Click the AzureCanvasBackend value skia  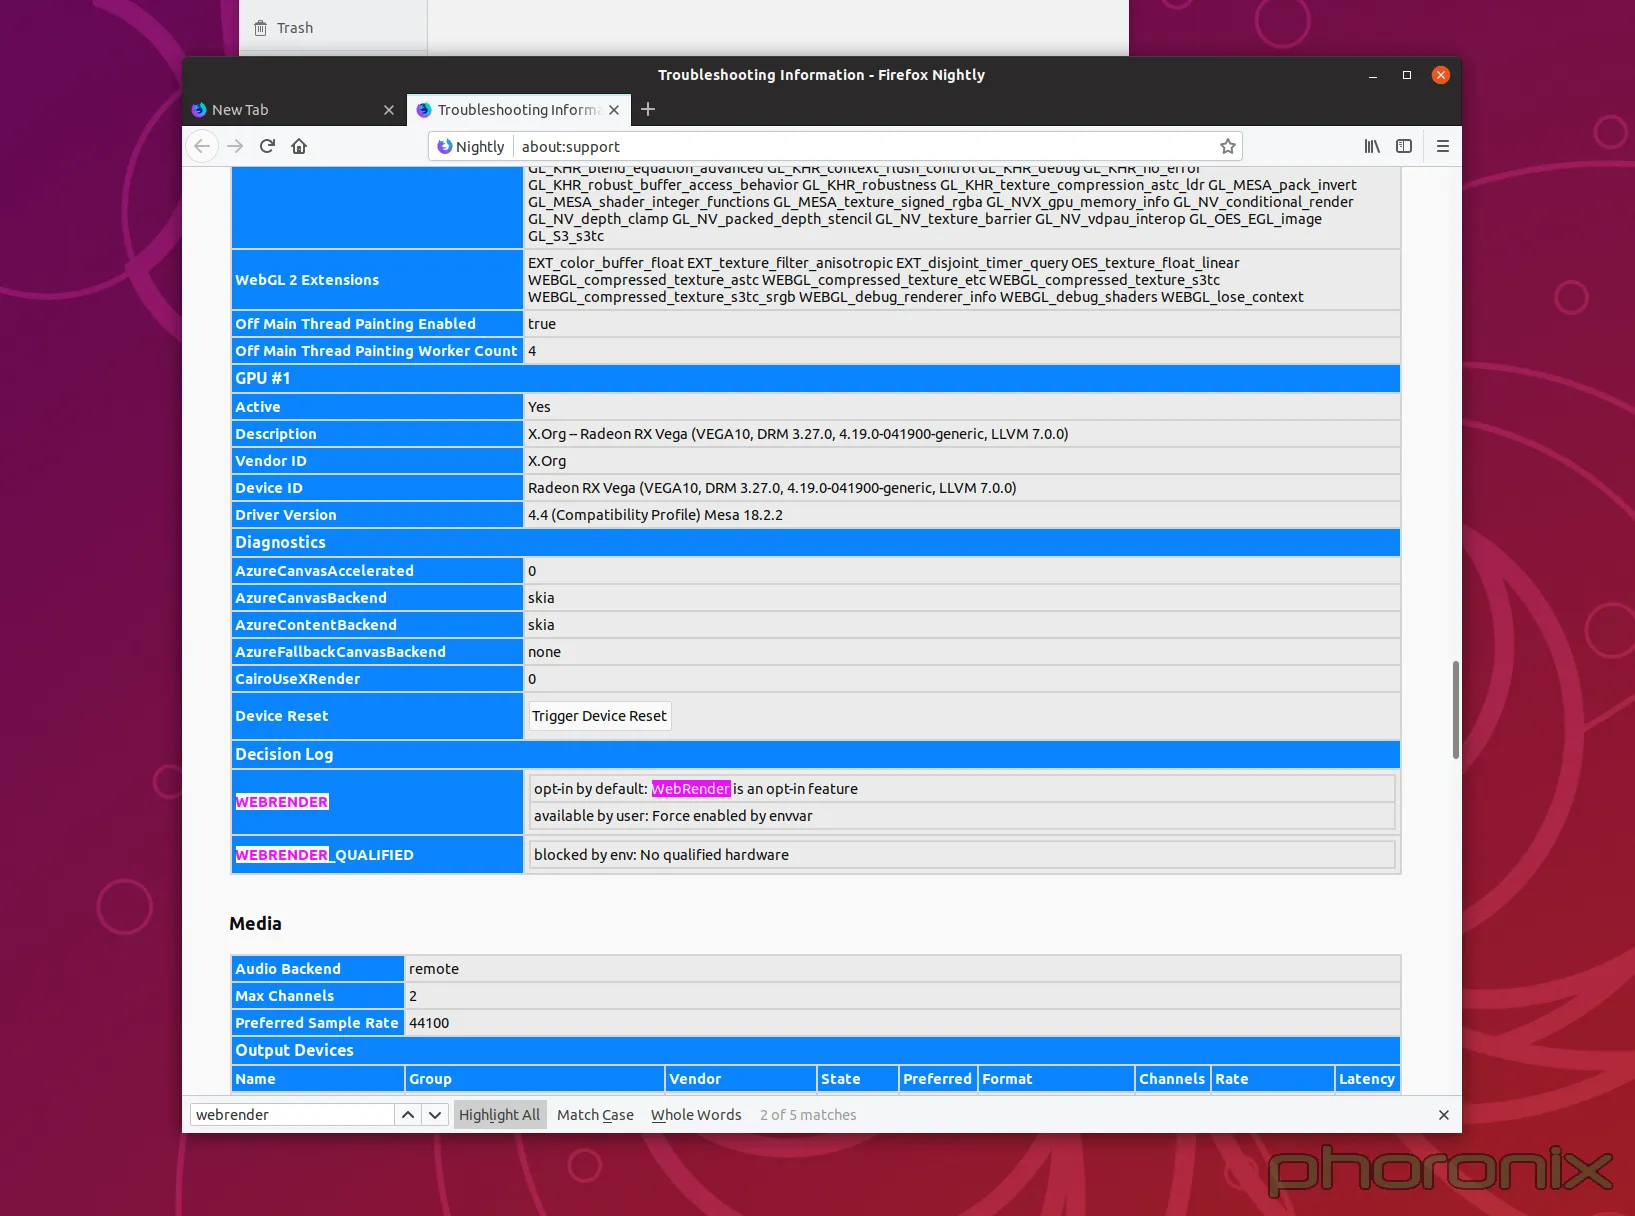(x=541, y=598)
